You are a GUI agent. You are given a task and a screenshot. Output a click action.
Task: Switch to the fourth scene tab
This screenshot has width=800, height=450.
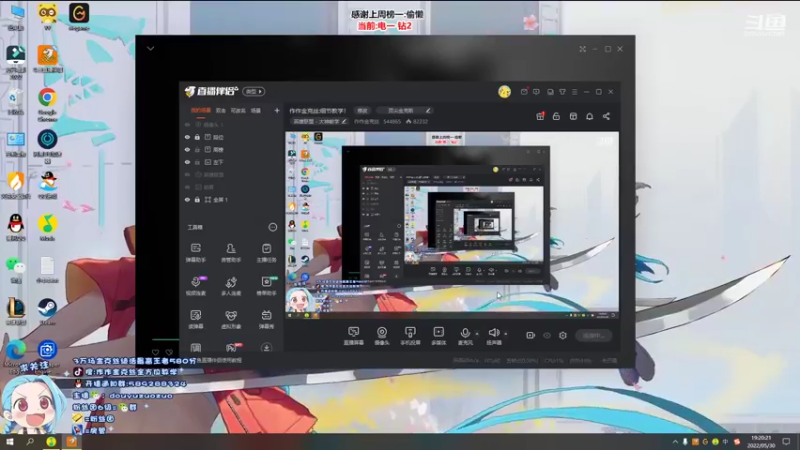click(256, 110)
